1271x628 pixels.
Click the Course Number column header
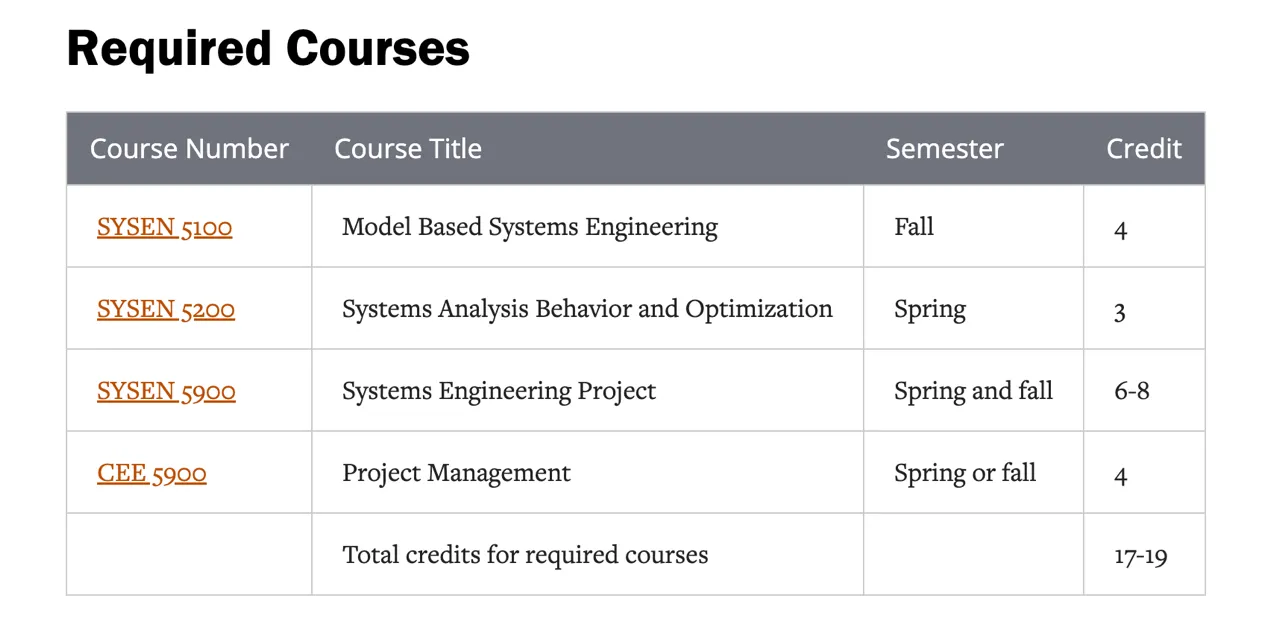[x=189, y=149]
